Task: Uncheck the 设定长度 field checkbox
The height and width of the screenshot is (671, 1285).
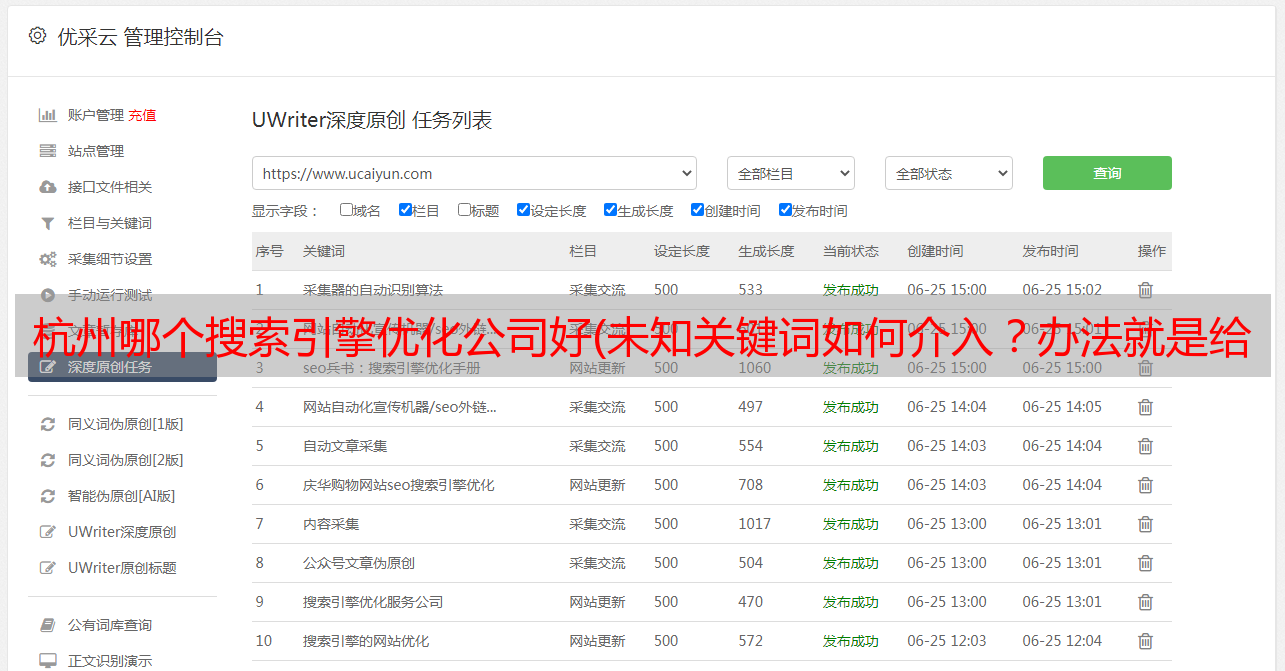Action: tap(523, 210)
